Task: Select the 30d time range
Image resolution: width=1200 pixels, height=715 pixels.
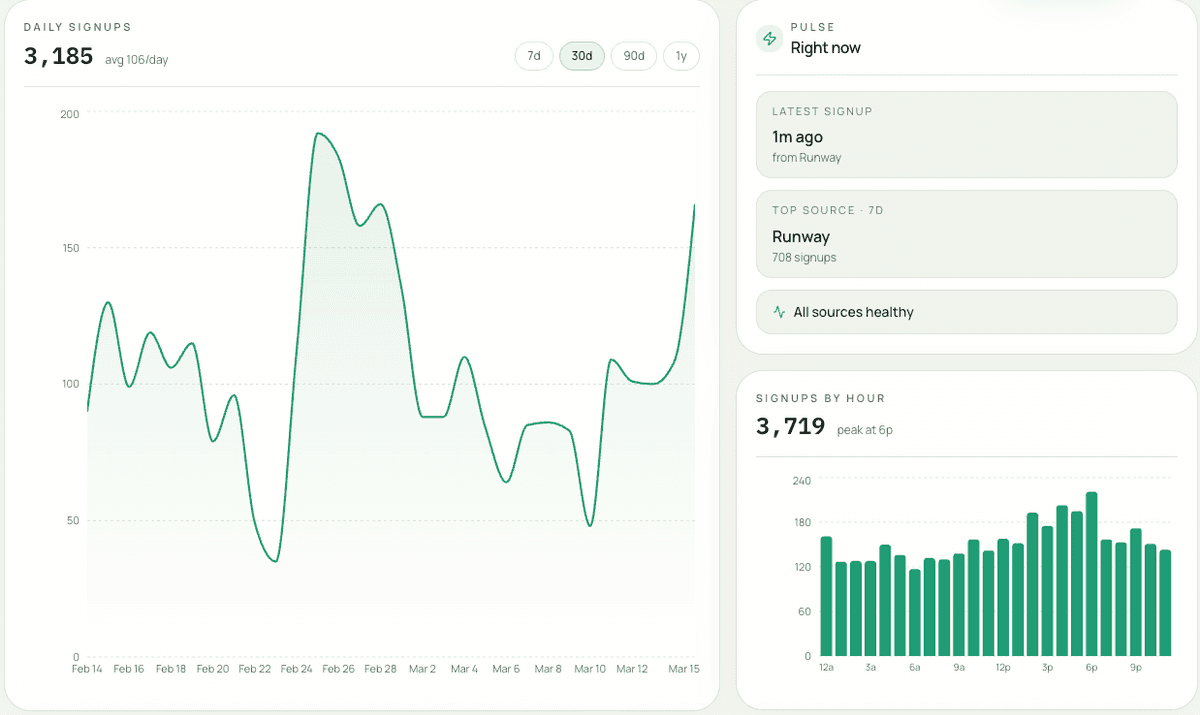Action: 581,56
